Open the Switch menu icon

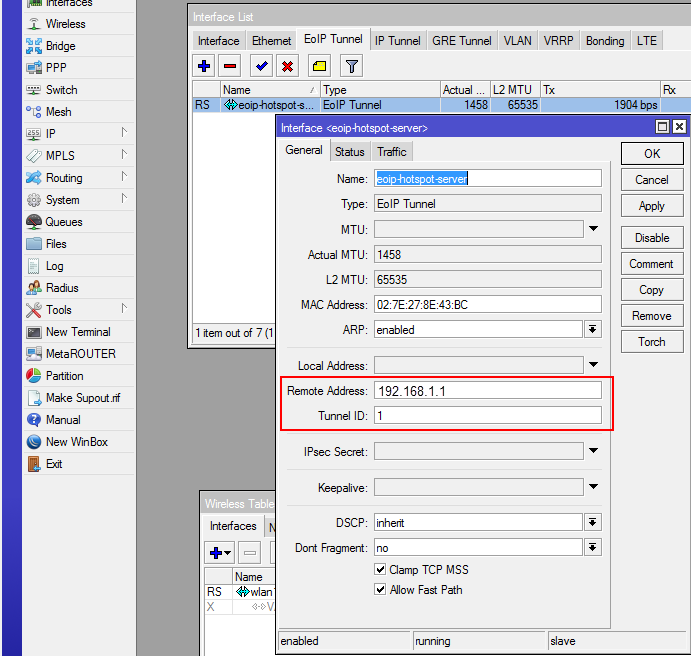point(34,90)
